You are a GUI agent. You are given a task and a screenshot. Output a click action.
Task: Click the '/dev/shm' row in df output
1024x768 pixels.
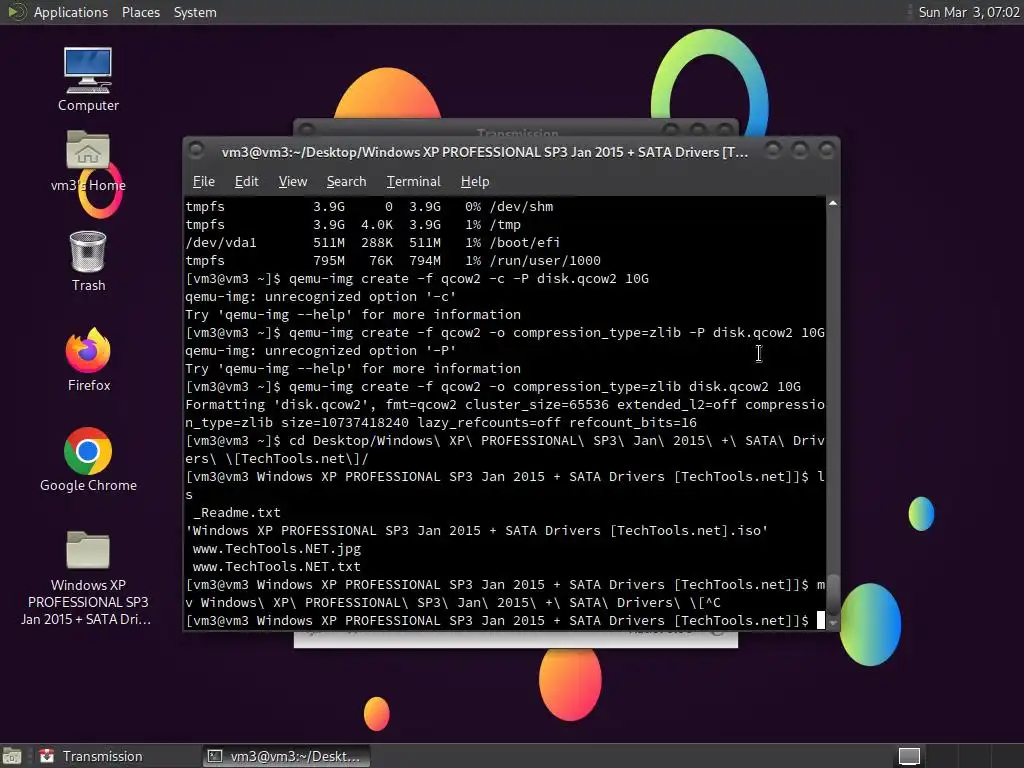point(370,206)
